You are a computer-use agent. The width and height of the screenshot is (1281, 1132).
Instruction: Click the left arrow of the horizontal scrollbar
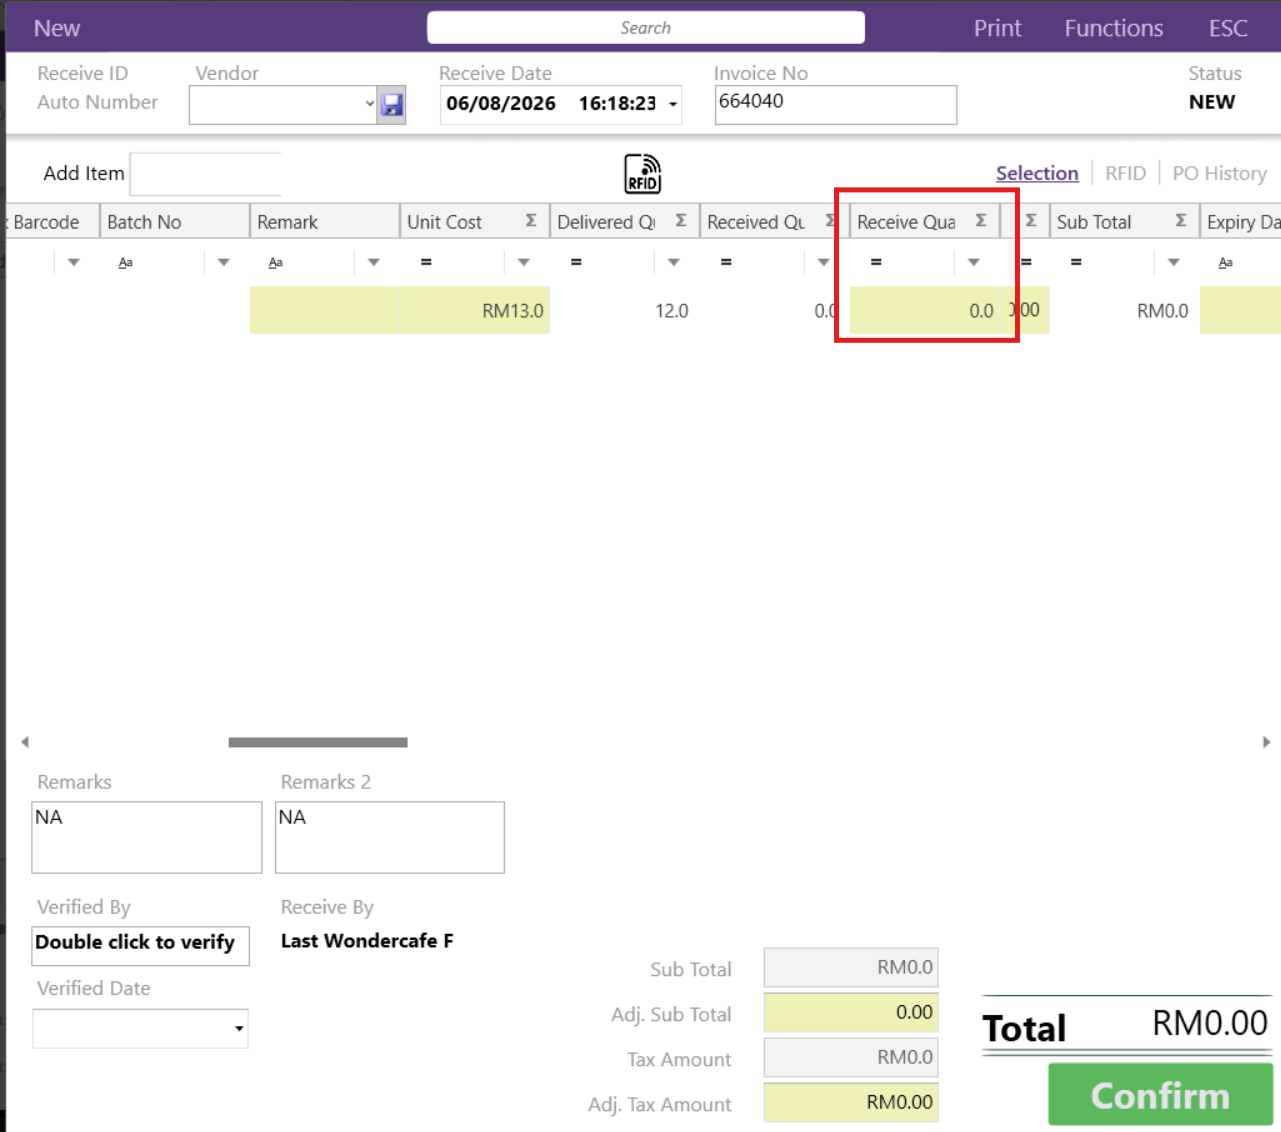(x=25, y=742)
